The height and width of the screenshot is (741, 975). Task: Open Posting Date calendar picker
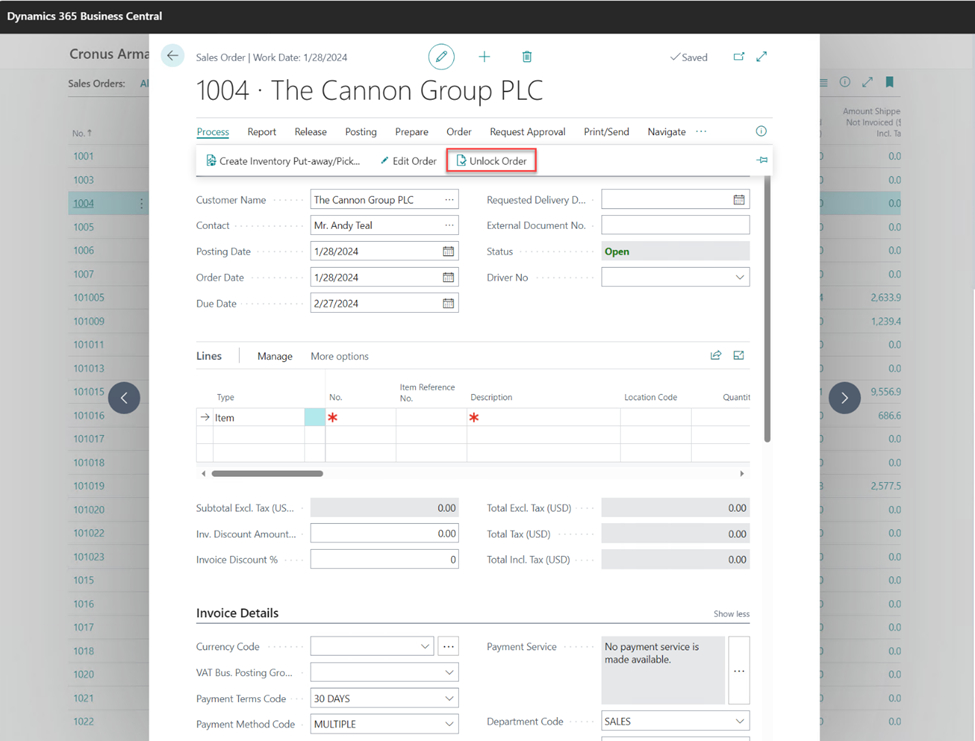click(448, 251)
